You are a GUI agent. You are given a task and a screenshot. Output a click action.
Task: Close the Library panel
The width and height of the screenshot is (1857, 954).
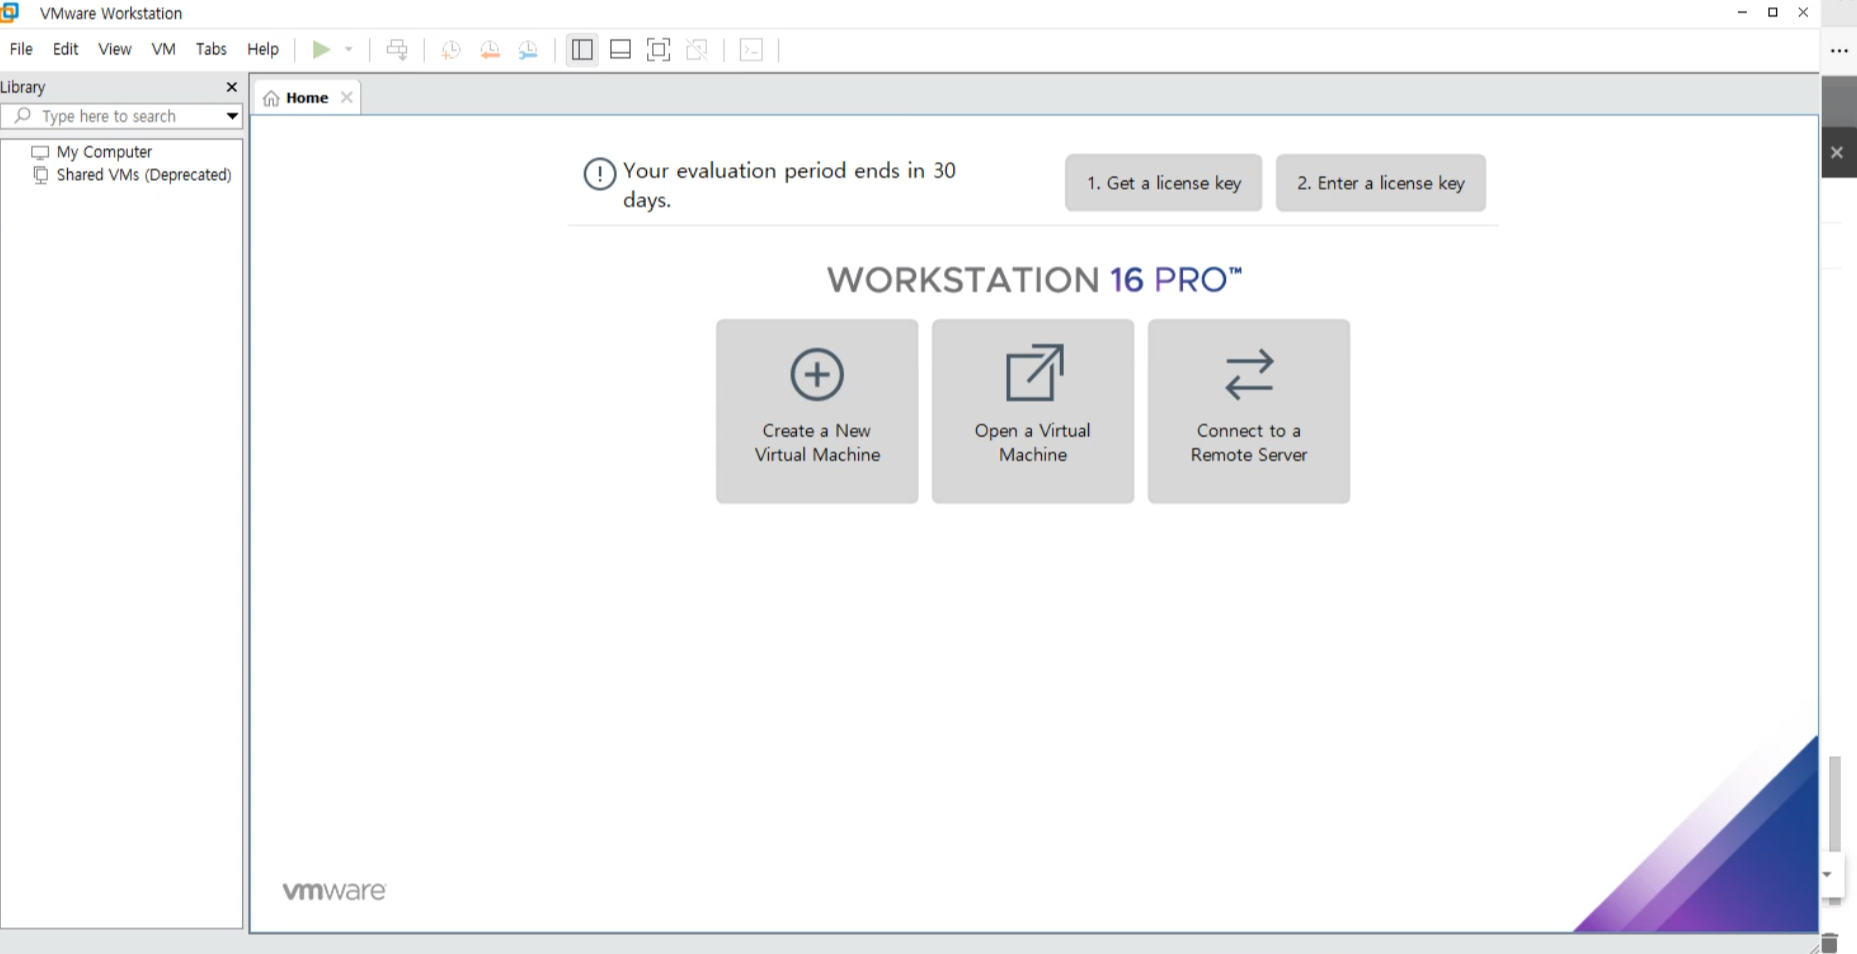point(232,87)
